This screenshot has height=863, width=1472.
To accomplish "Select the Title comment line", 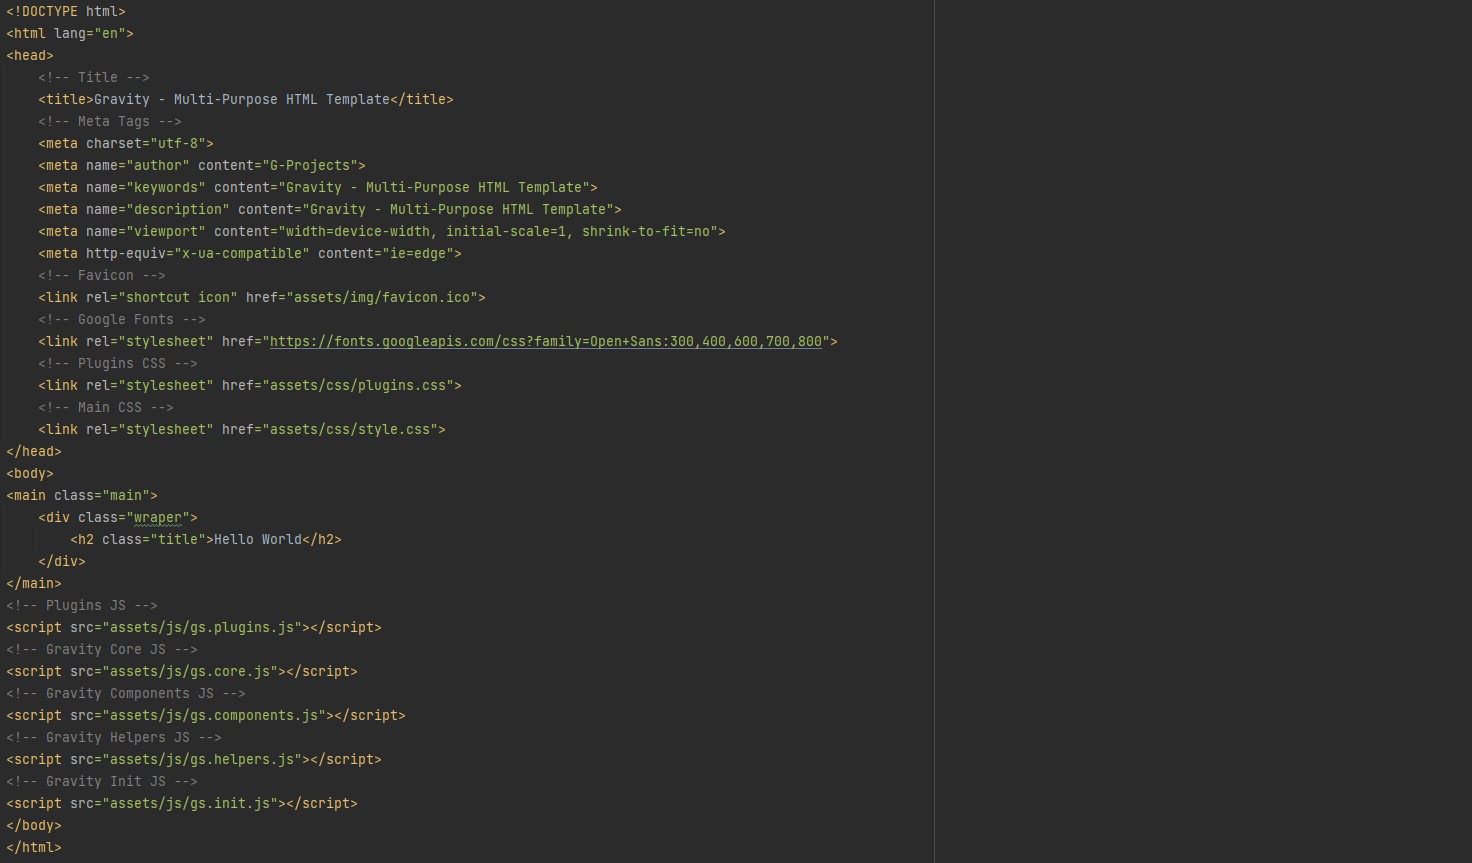I will pos(94,78).
